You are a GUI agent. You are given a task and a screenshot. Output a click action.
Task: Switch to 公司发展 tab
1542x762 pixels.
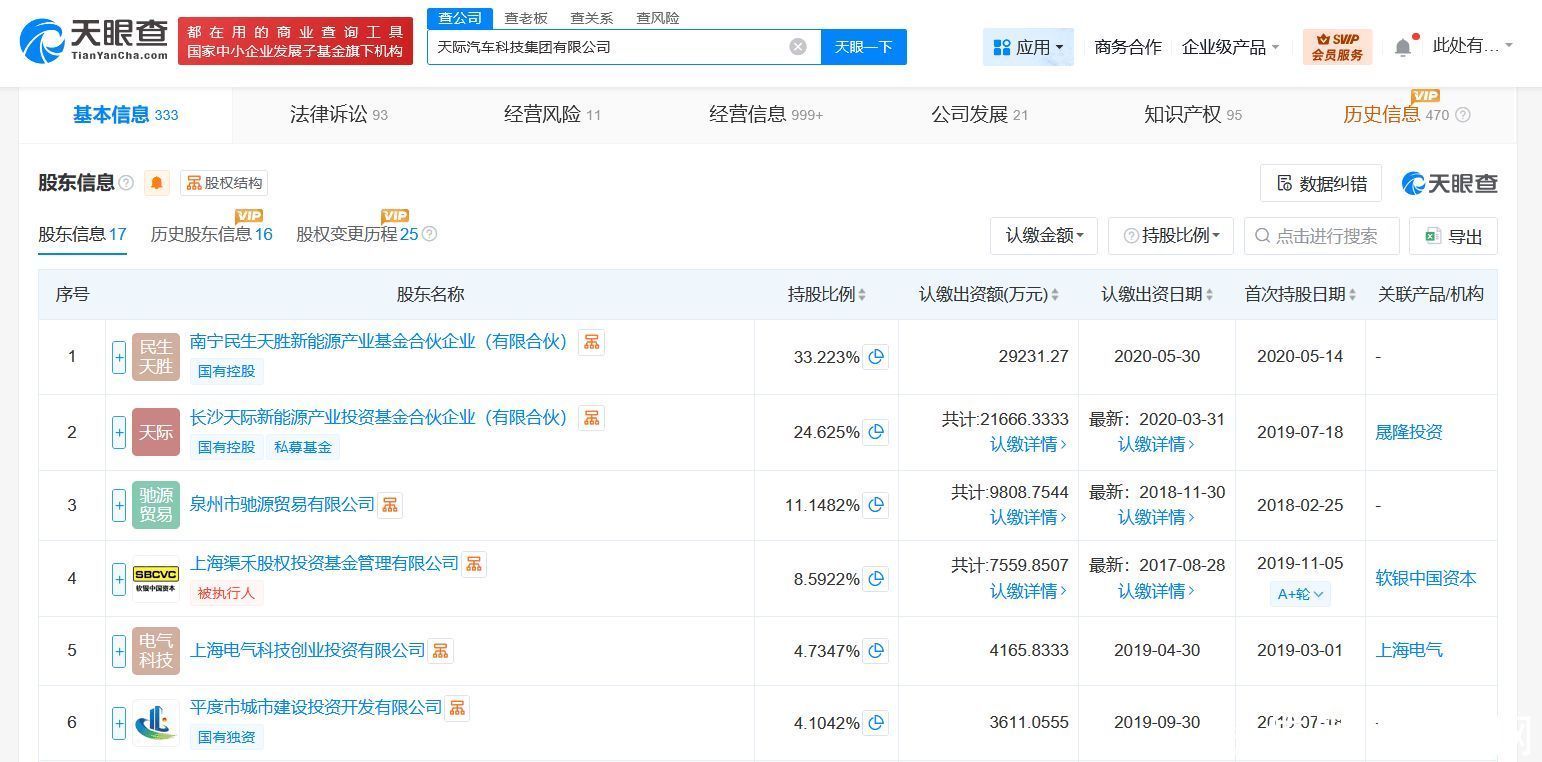tap(980, 115)
